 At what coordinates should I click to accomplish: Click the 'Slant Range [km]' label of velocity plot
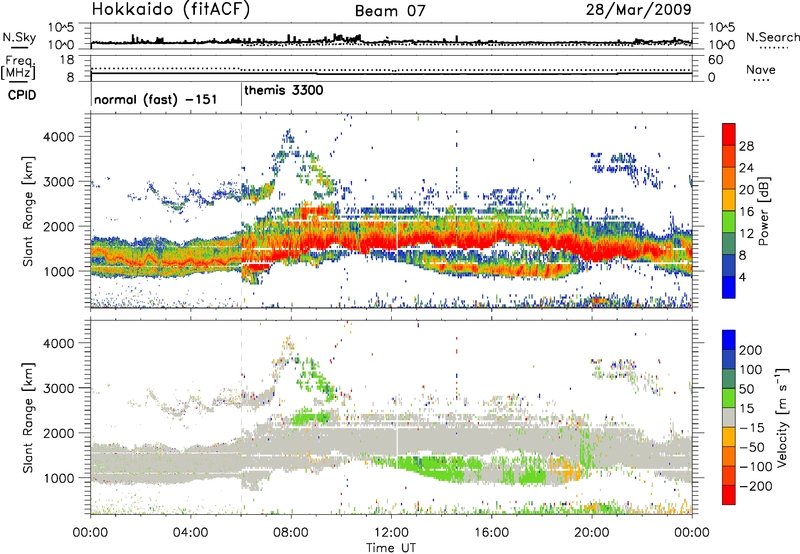[x=28, y=417]
